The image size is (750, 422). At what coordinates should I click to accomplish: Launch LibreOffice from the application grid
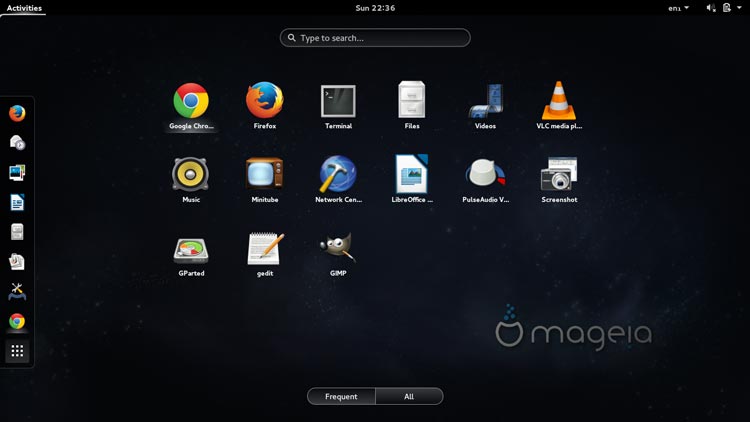click(412, 179)
